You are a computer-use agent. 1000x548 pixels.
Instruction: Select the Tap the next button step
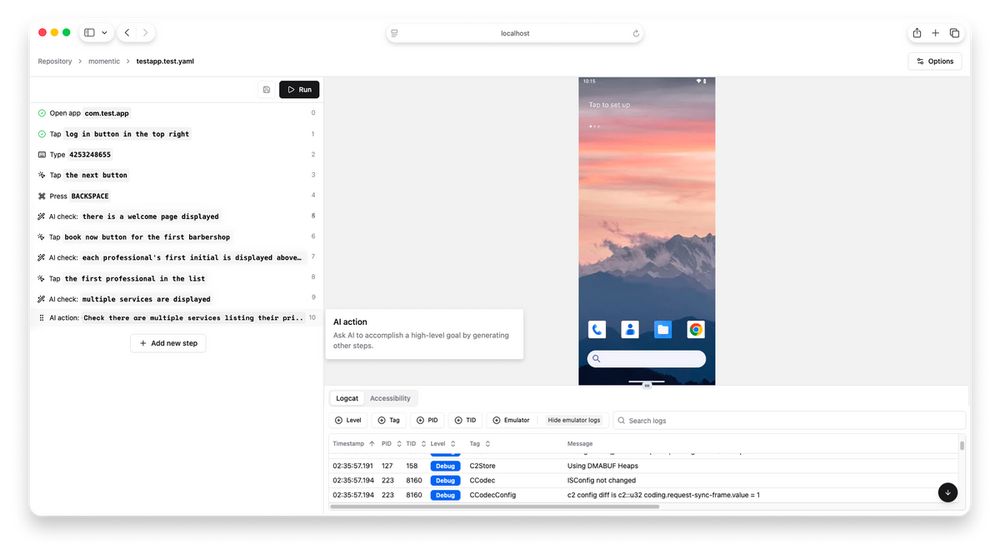[x=177, y=175]
